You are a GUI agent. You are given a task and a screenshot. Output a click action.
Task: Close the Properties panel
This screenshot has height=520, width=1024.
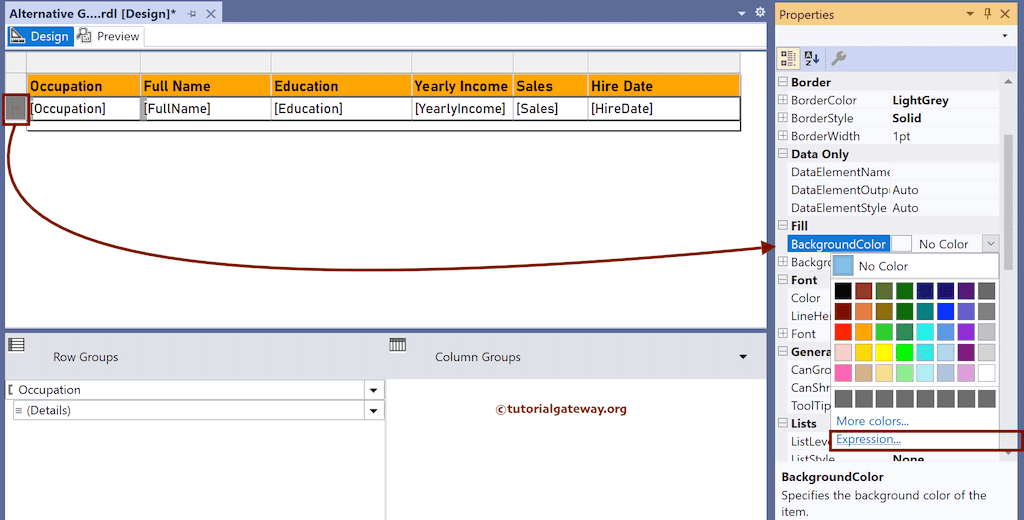point(1005,14)
